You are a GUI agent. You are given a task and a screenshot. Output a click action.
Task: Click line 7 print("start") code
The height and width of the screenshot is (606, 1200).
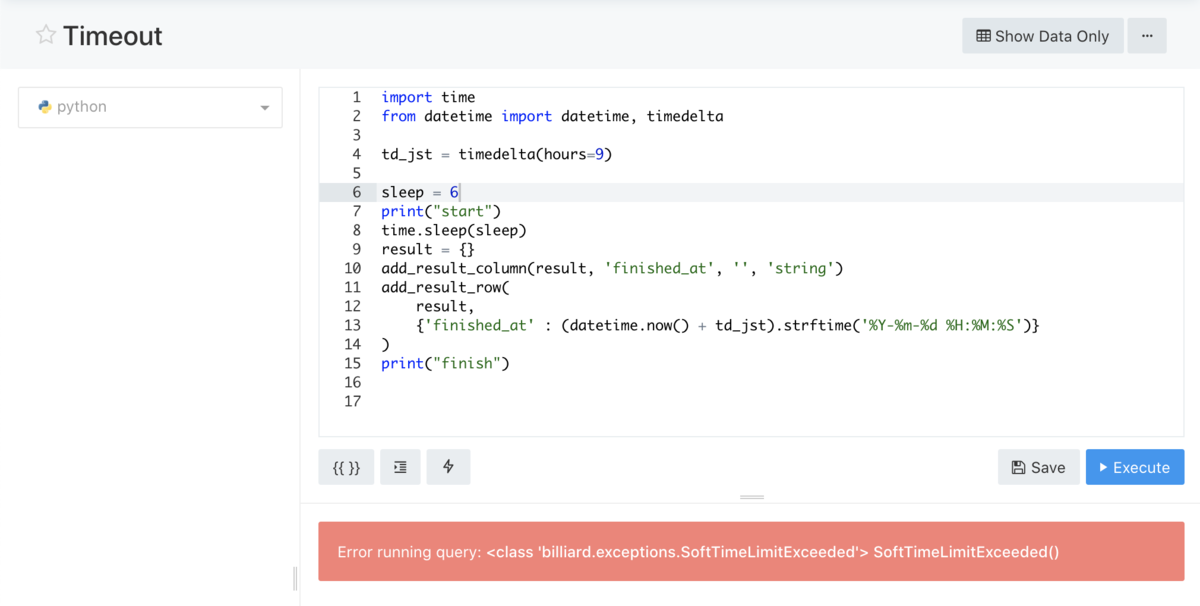point(441,211)
